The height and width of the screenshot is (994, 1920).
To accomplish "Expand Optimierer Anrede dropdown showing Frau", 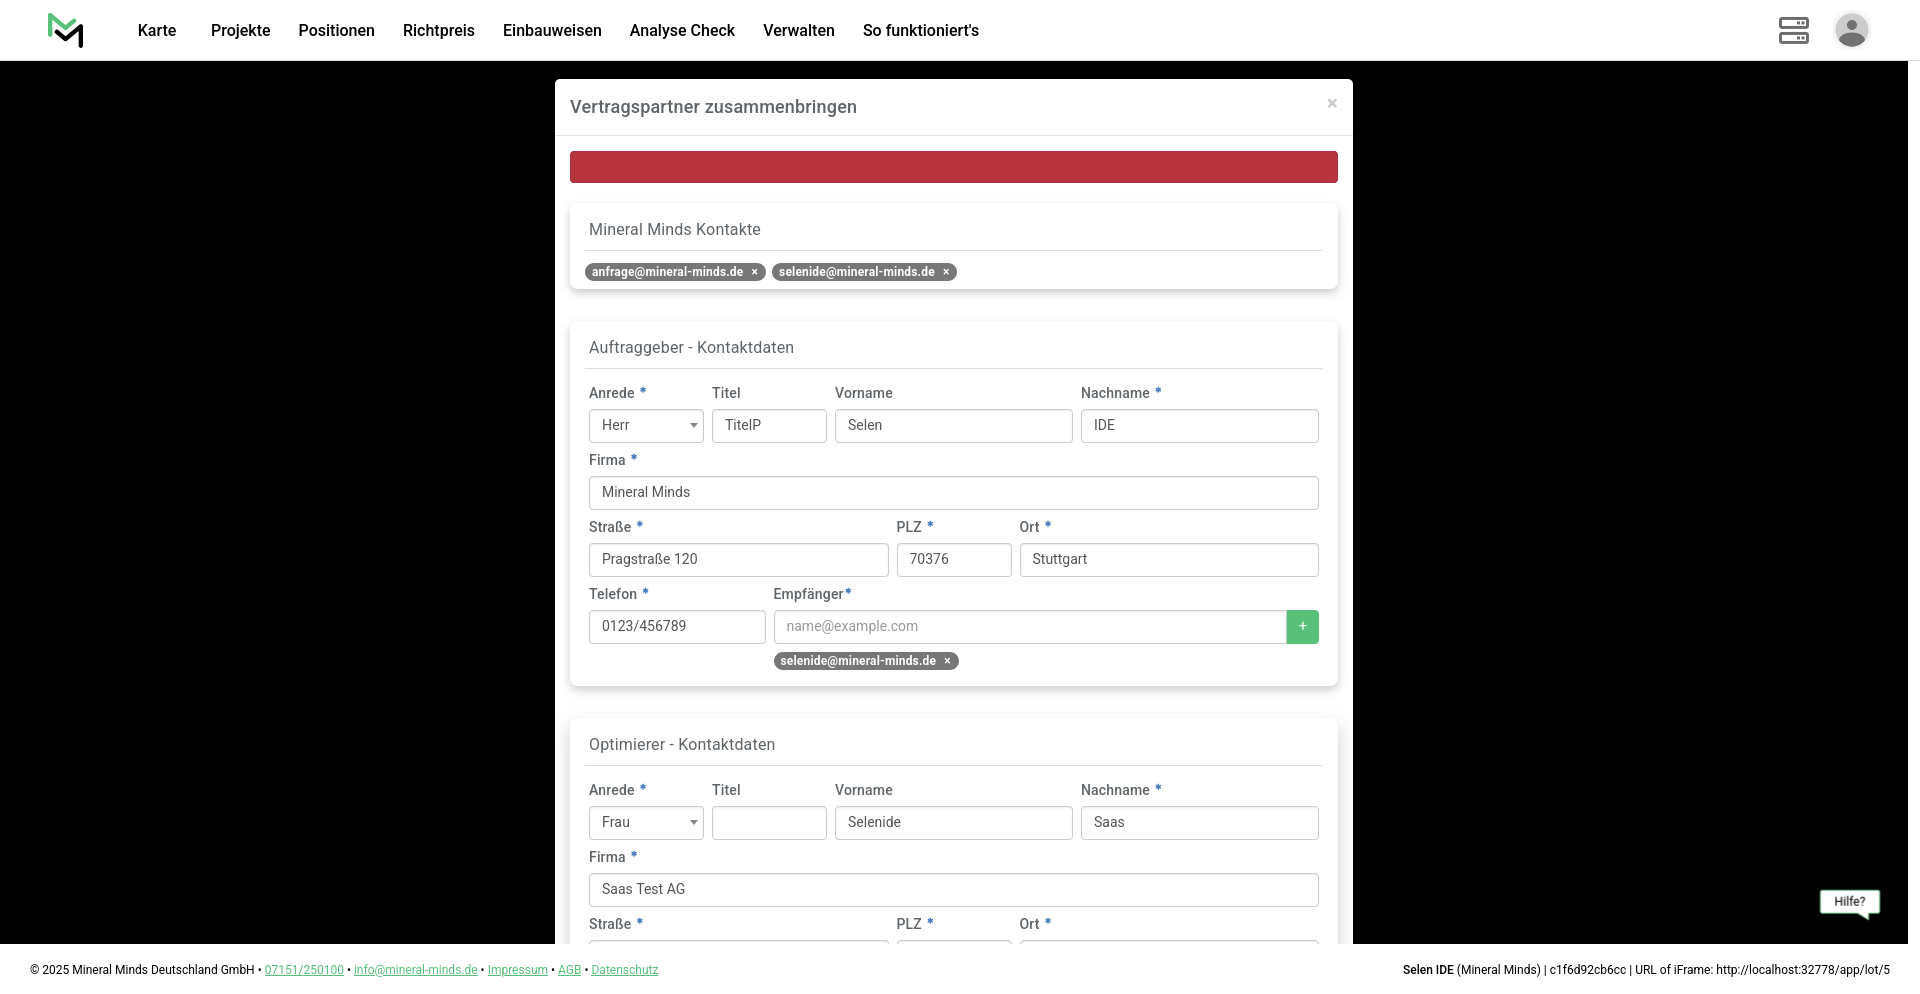I will (x=646, y=823).
